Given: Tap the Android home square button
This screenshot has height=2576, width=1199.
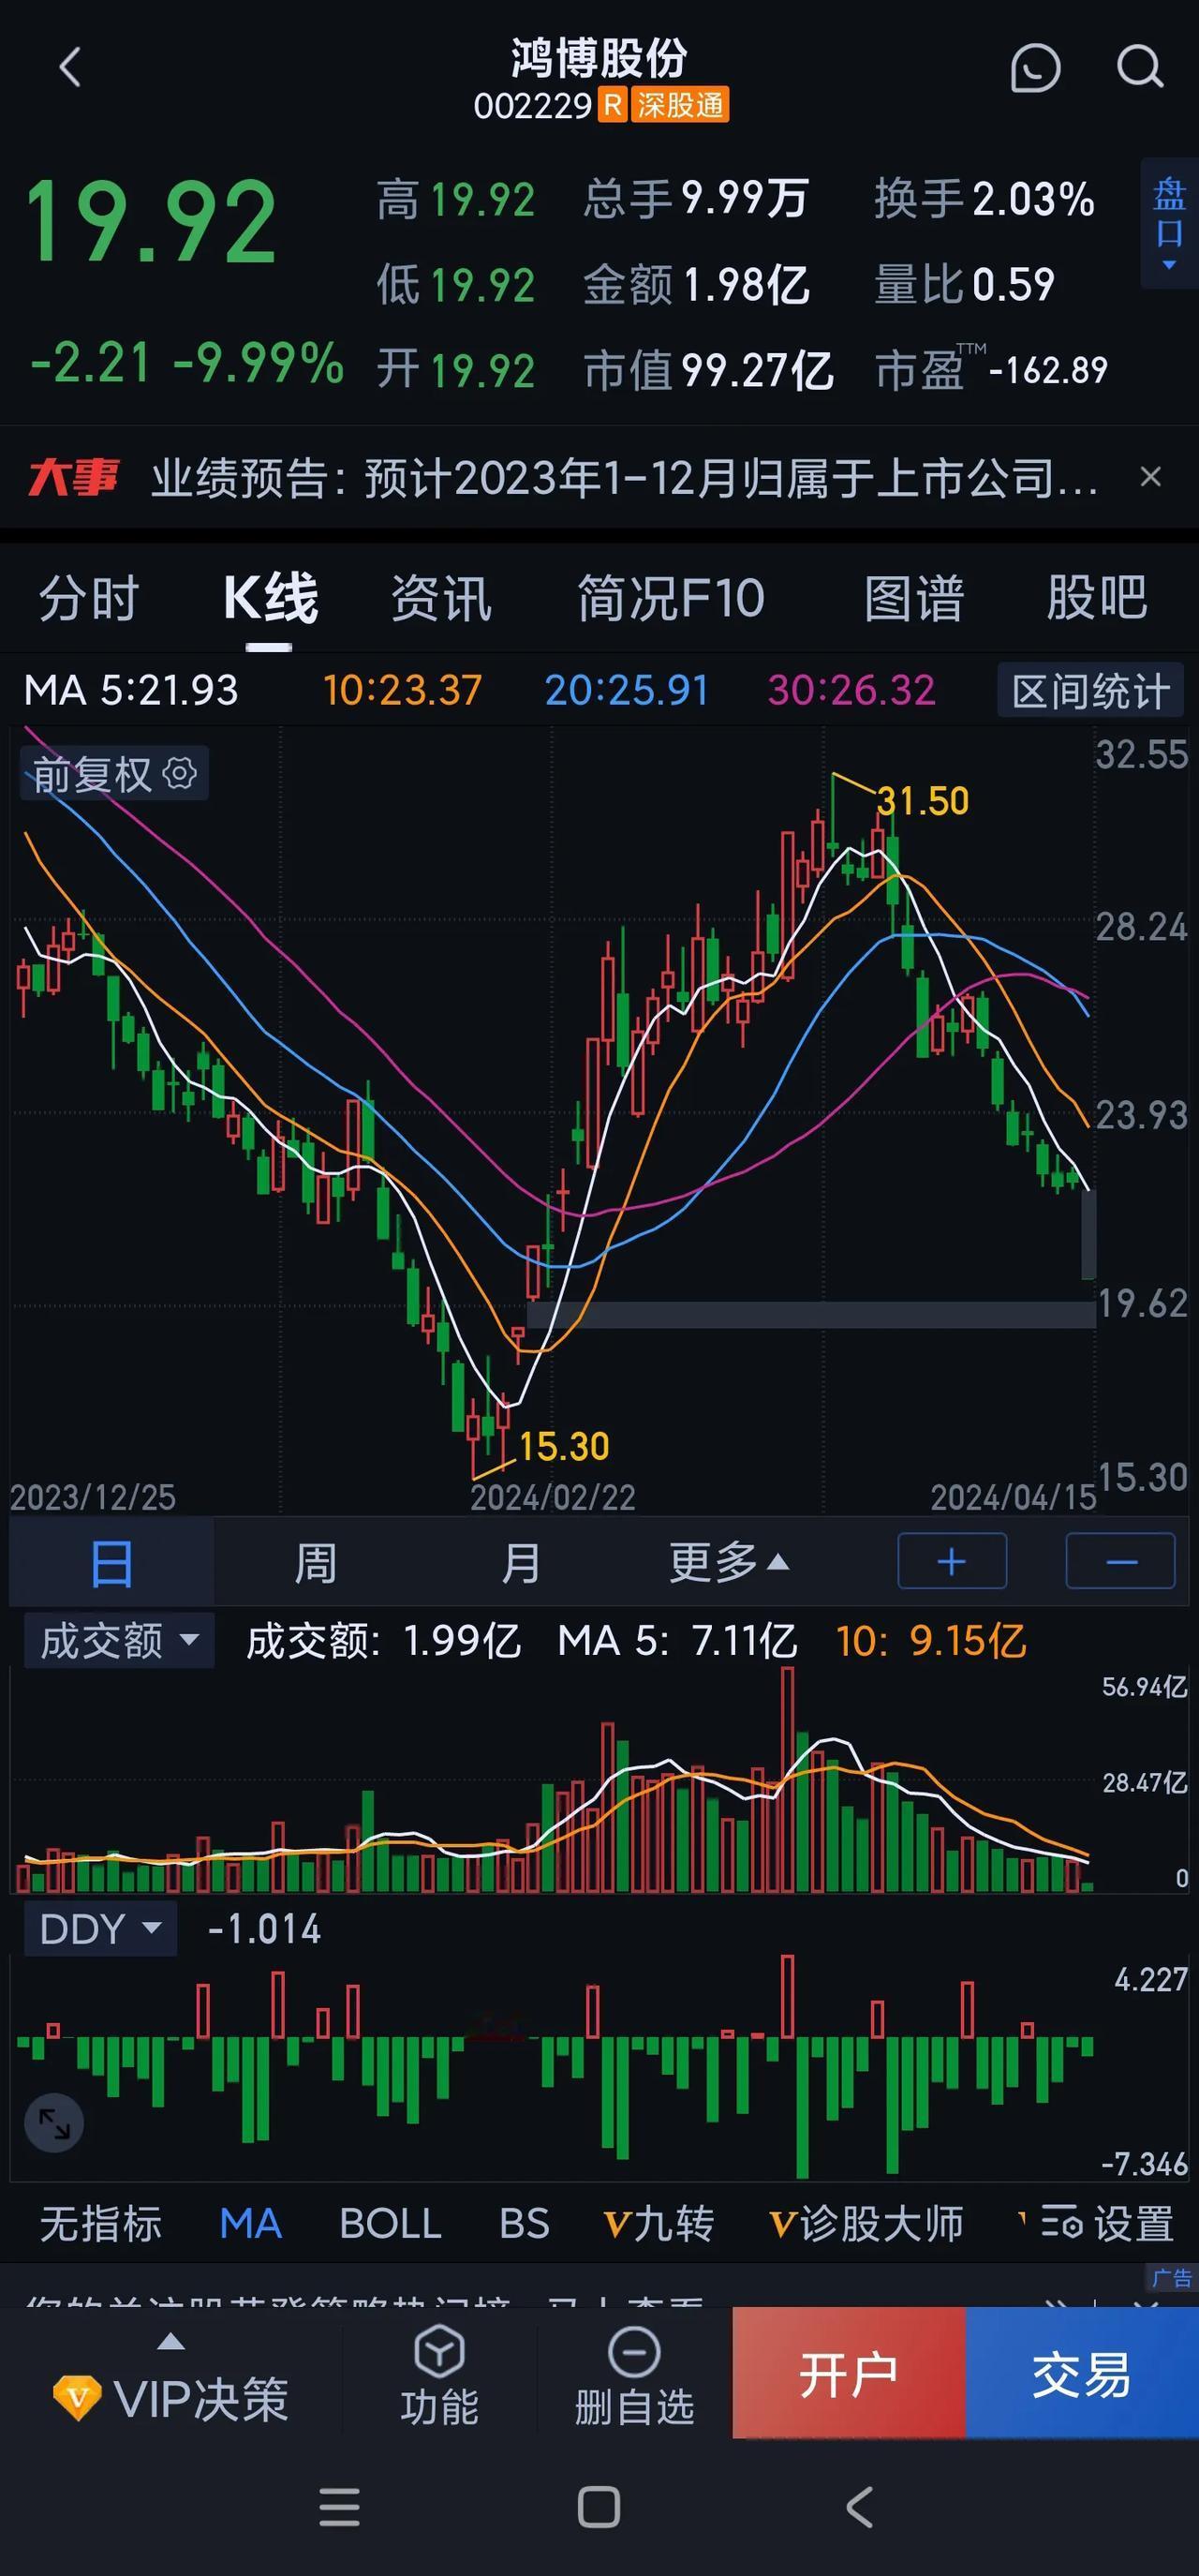Looking at the screenshot, I should [599, 2507].
